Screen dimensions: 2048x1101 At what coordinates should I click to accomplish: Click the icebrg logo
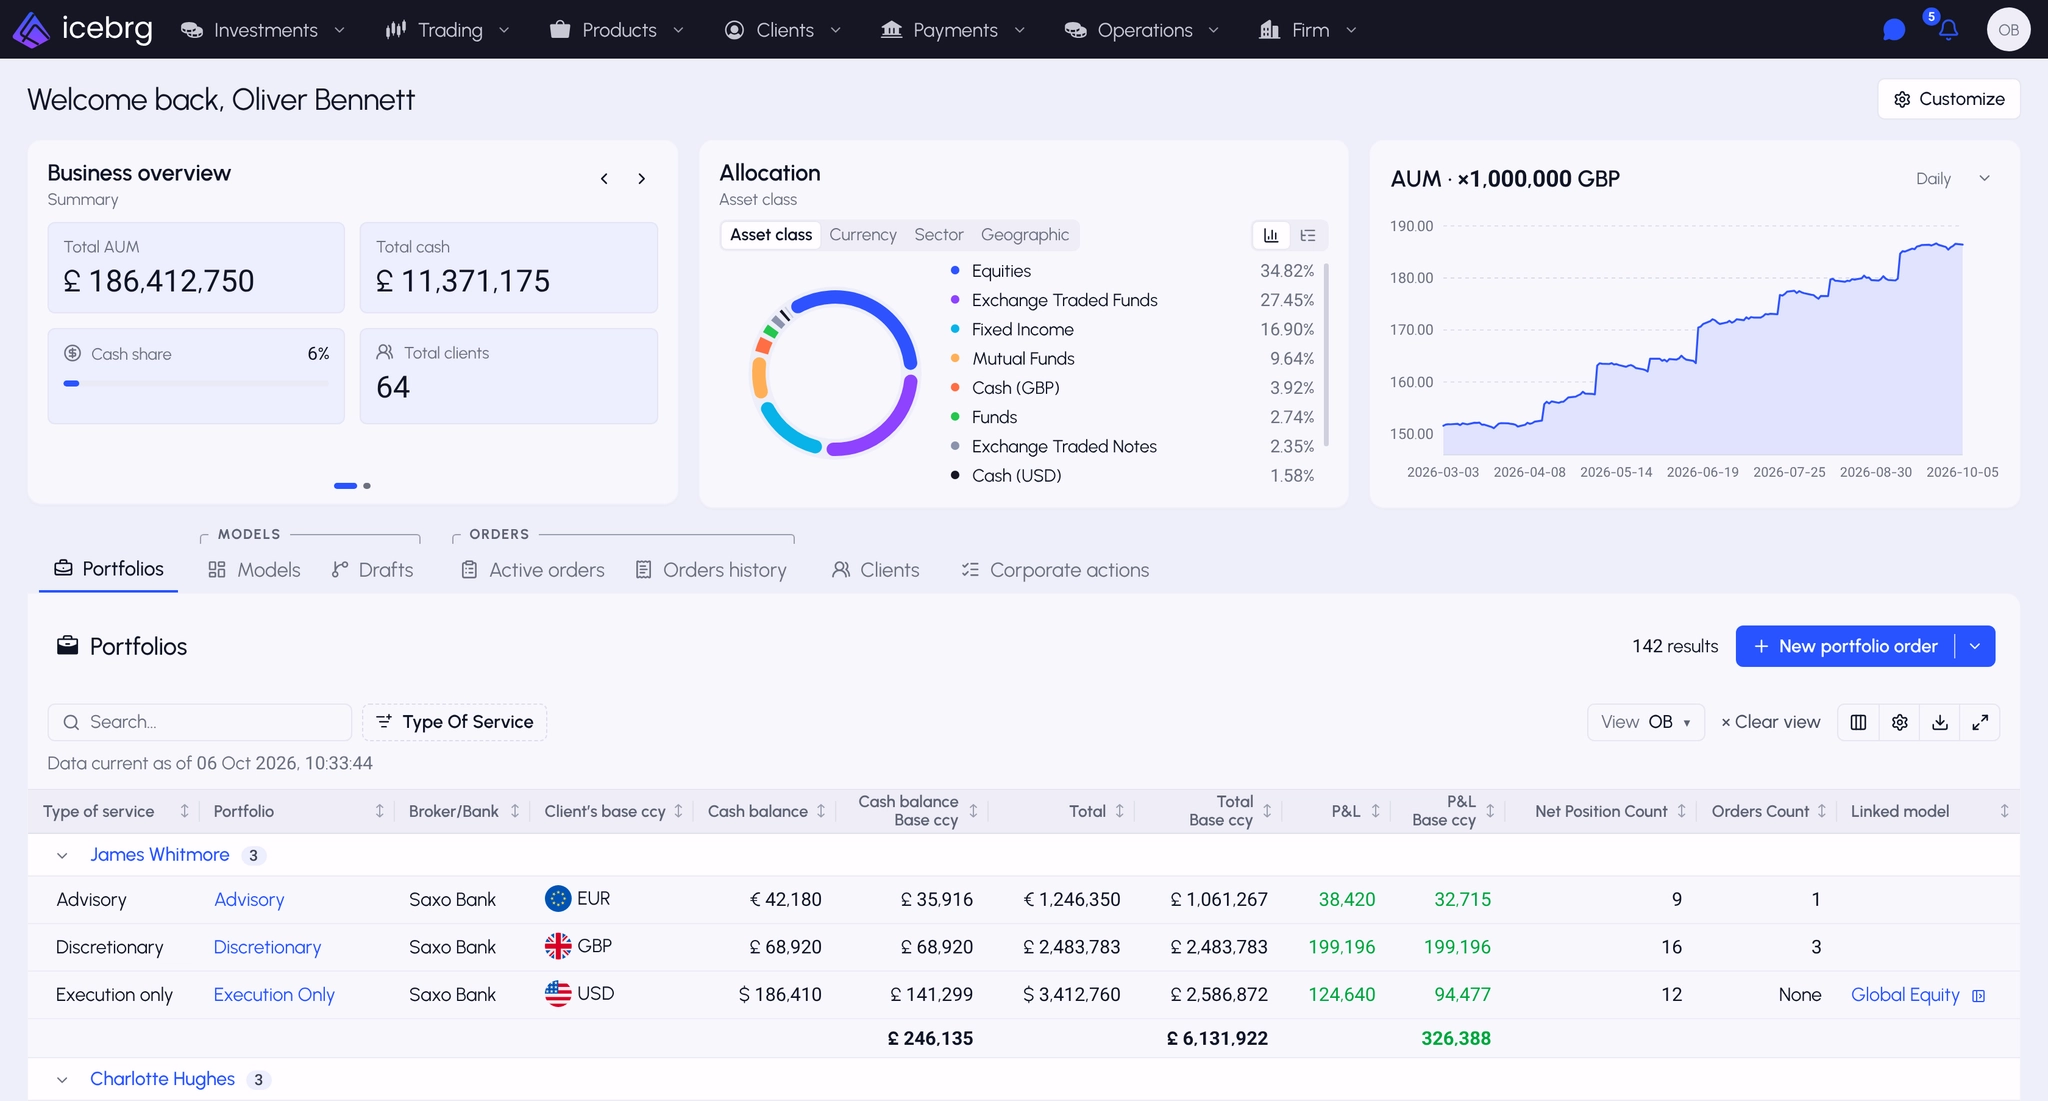tap(83, 29)
